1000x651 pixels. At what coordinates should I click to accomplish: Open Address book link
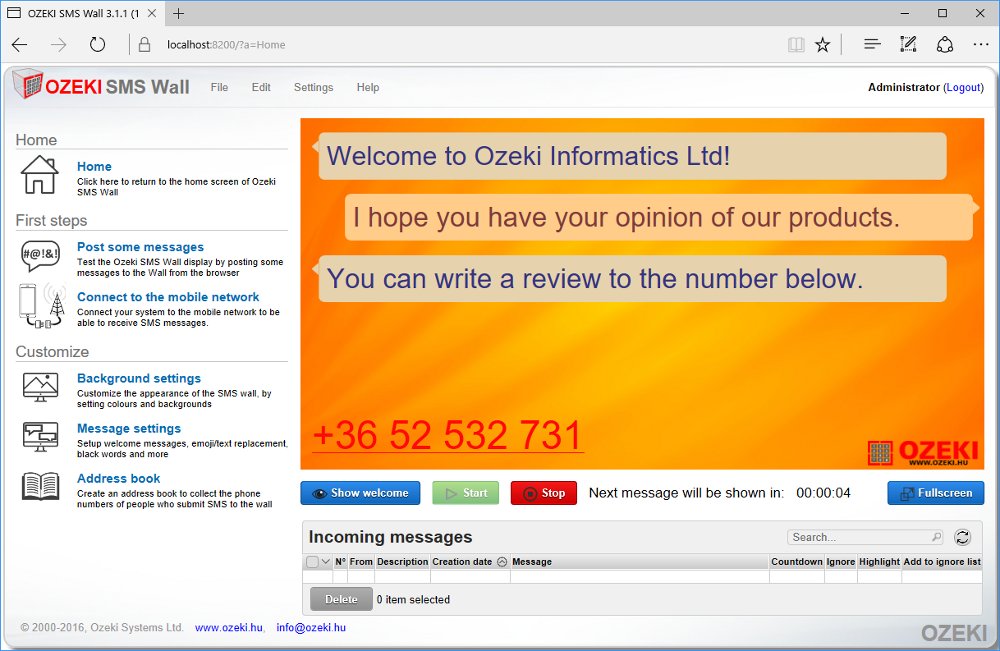[119, 478]
